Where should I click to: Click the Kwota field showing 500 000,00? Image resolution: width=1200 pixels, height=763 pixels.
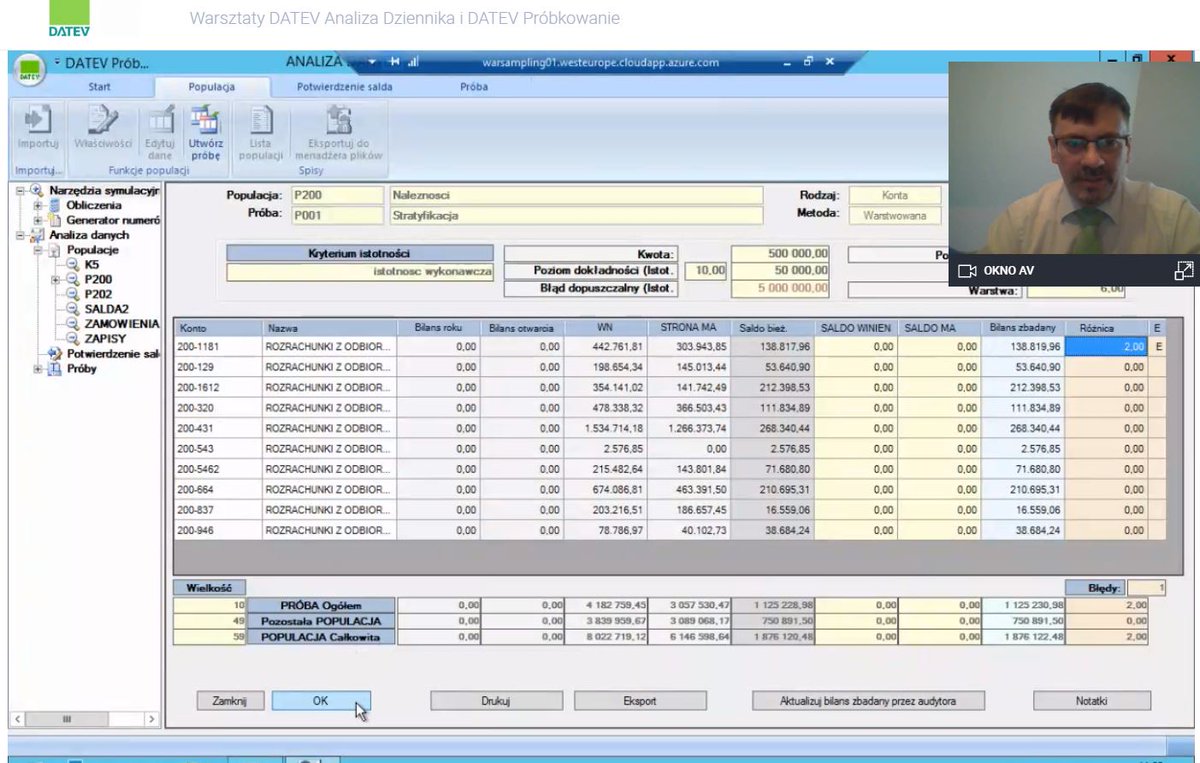(781, 254)
